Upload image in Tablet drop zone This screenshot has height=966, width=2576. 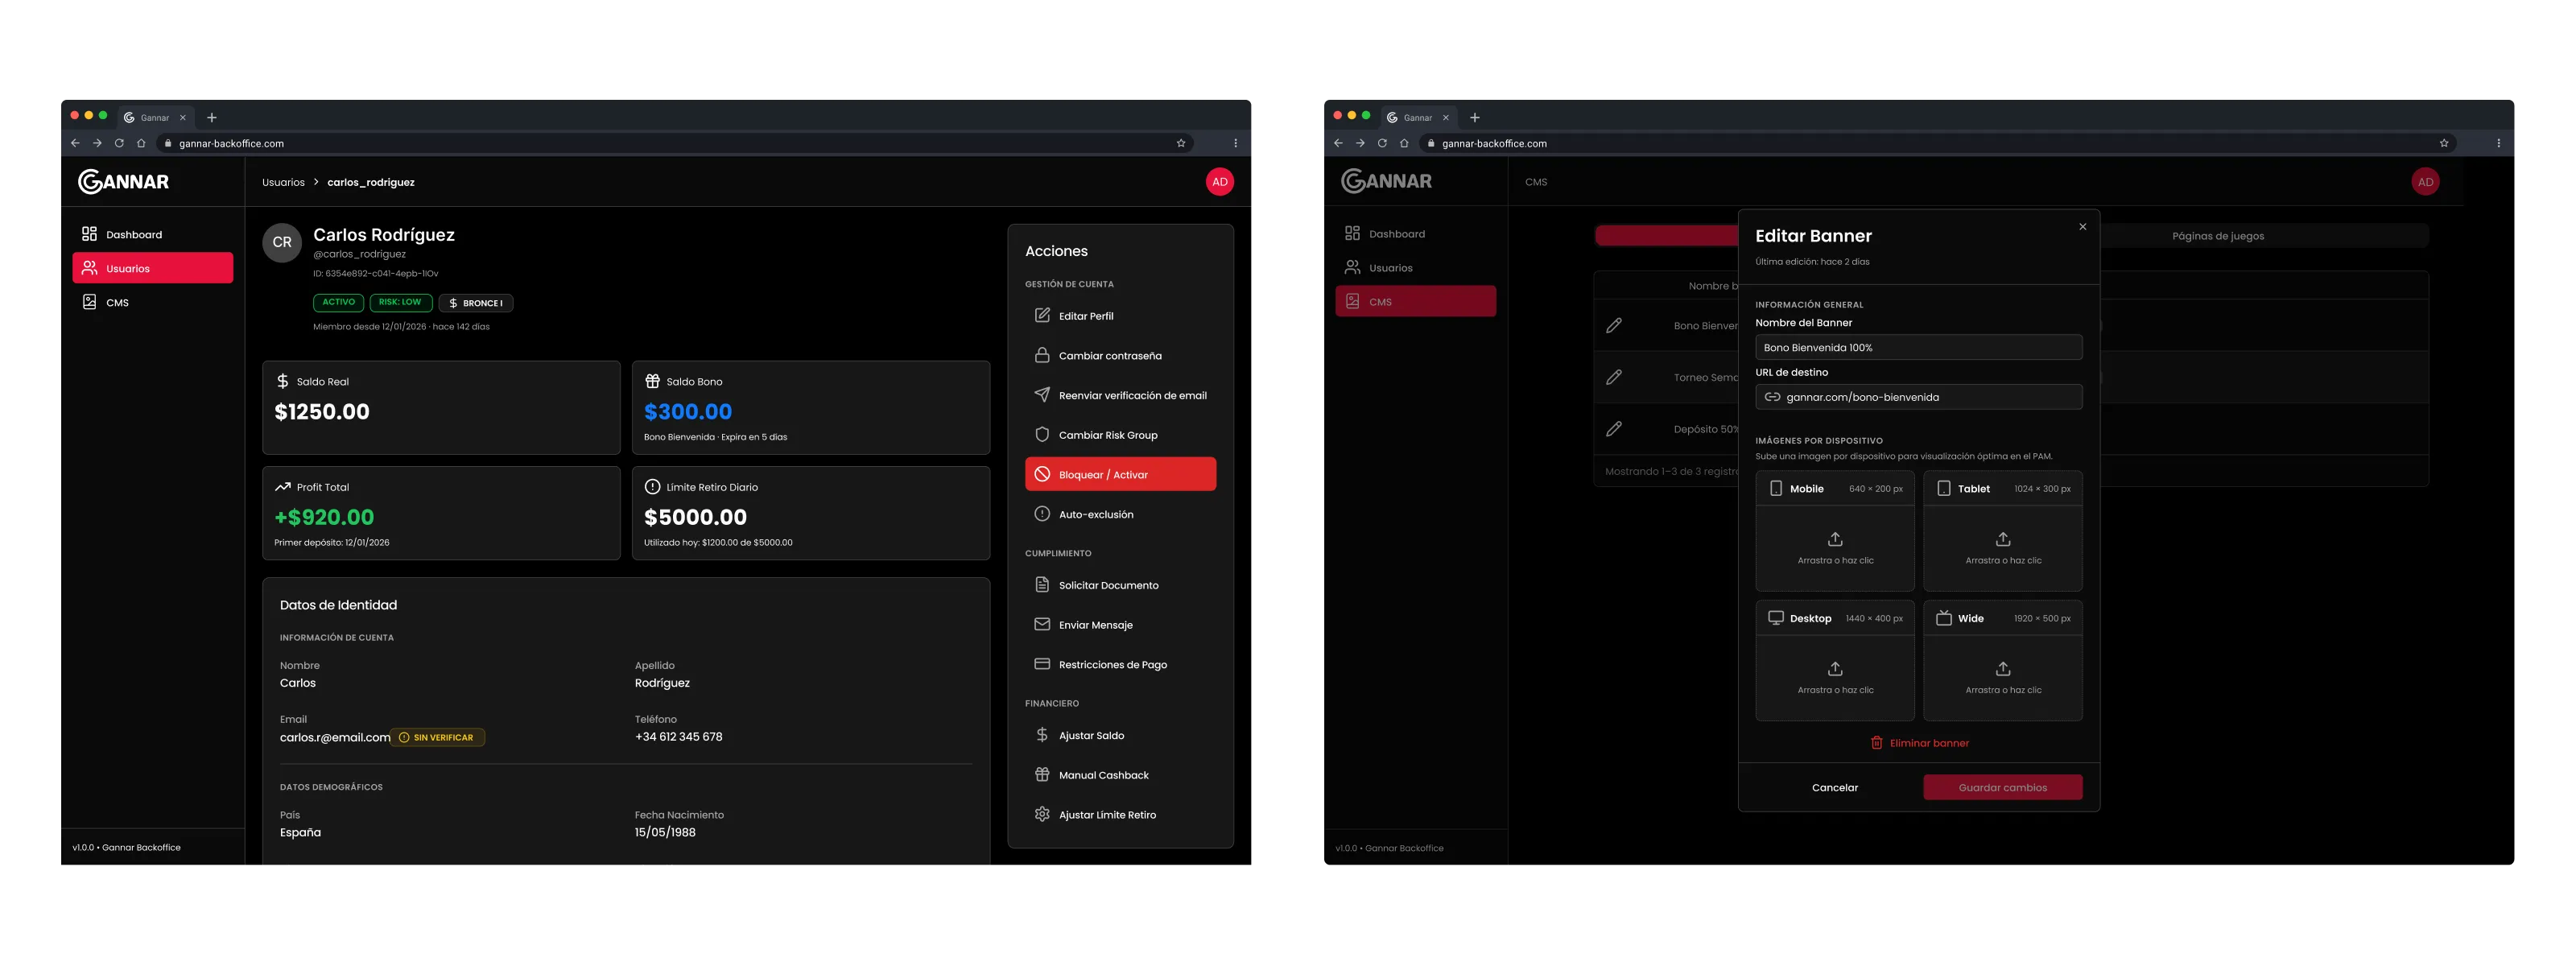(2003, 548)
